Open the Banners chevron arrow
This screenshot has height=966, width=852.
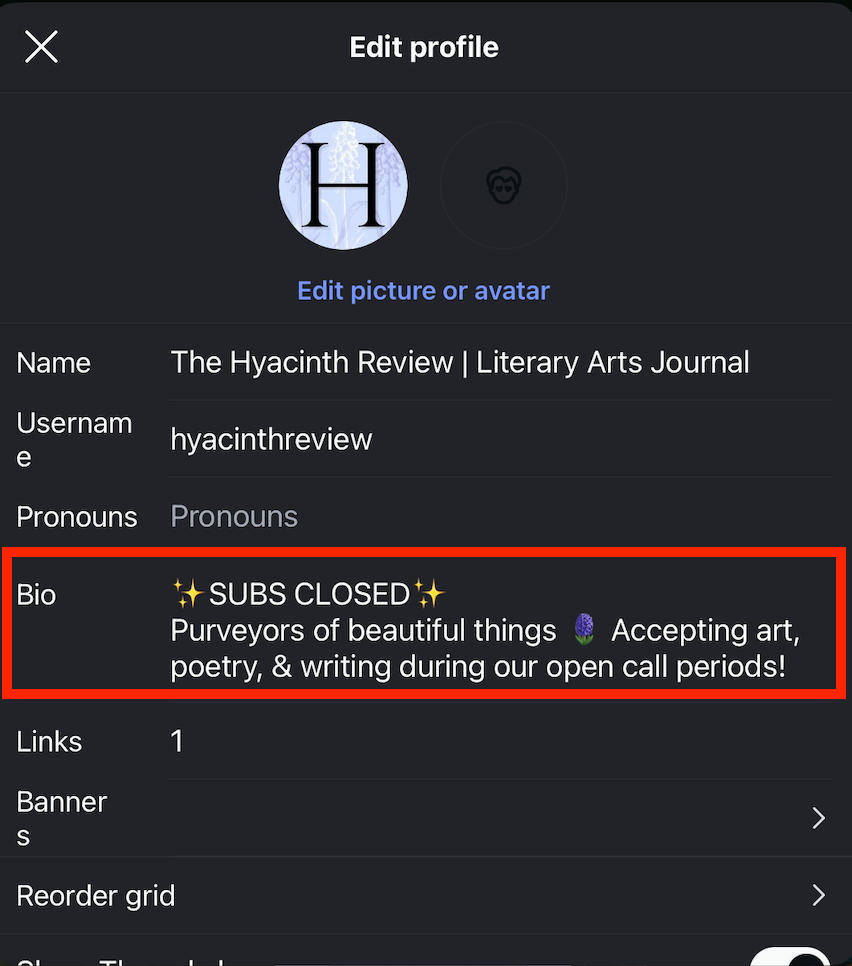coord(818,818)
